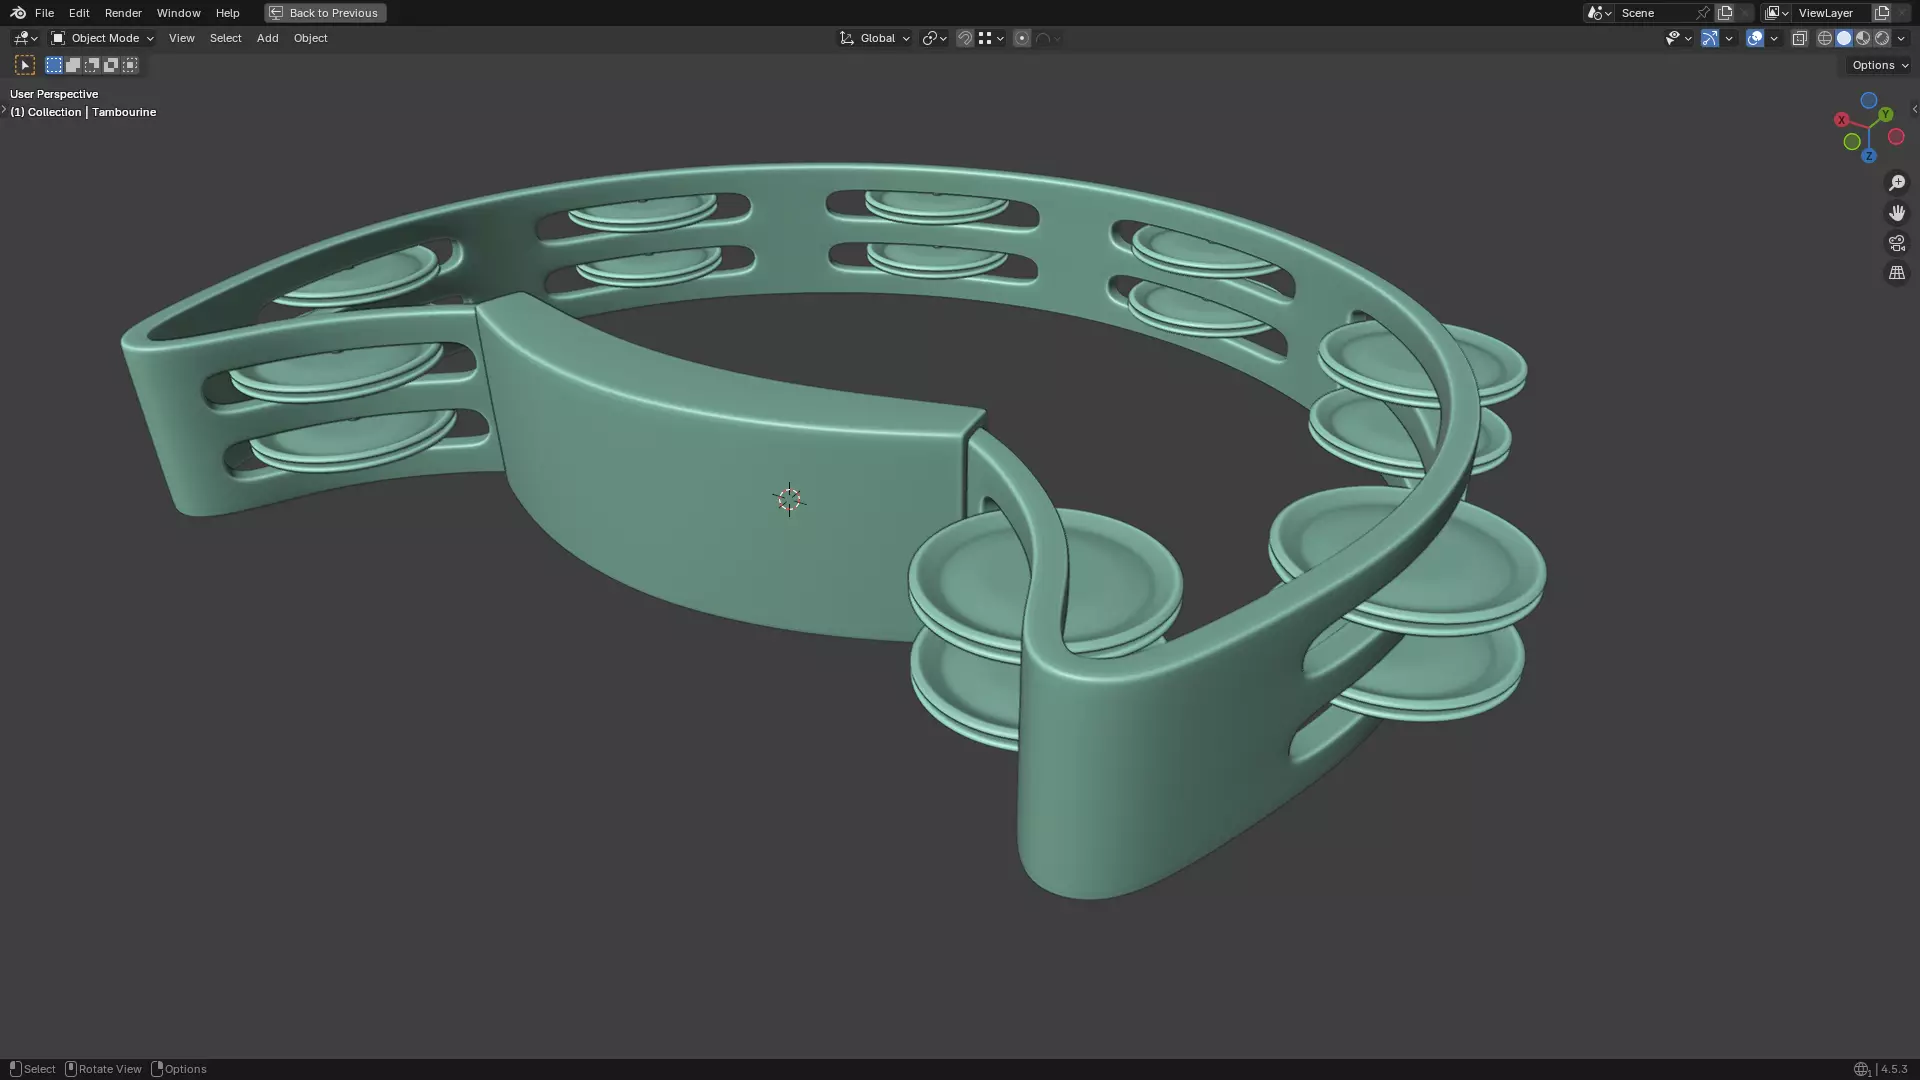1920x1080 pixels.
Task: Click Back to Previous button
Action: click(x=325, y=13)
